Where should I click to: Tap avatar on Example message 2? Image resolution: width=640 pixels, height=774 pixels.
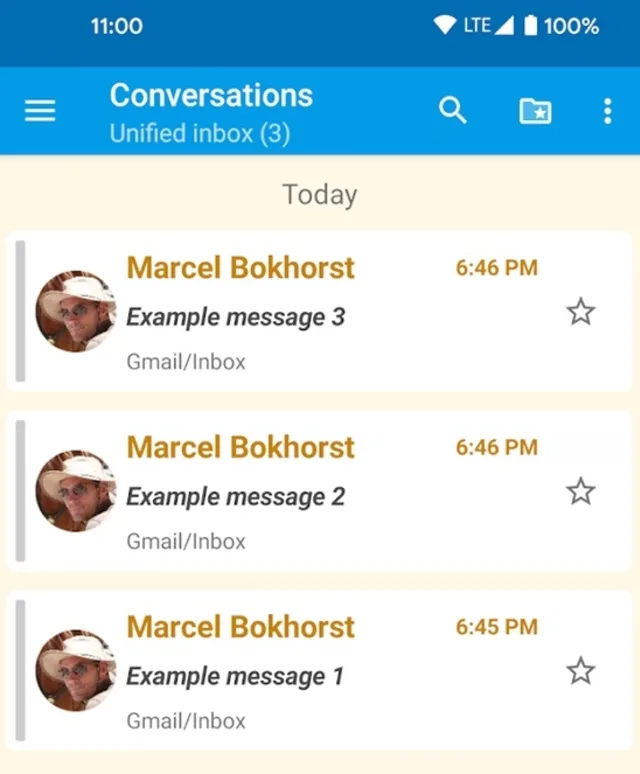point(76,491)
